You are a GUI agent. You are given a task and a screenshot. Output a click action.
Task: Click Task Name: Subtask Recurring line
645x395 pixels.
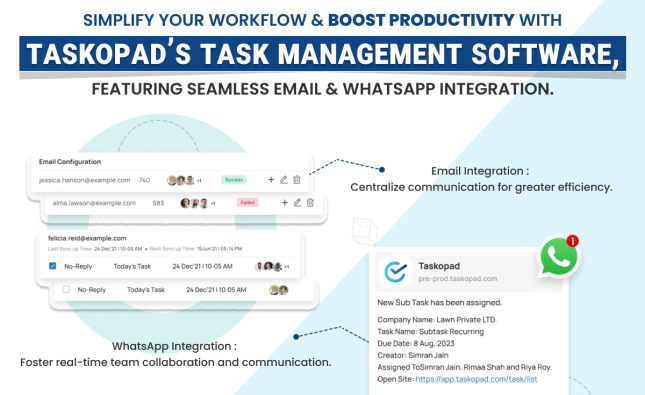click(x=430, y=332)
